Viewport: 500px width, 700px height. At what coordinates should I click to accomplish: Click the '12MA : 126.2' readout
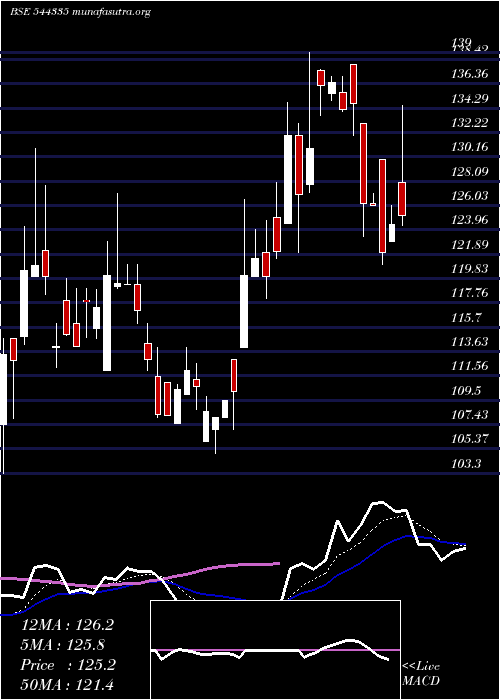click(x=67, y=625)
